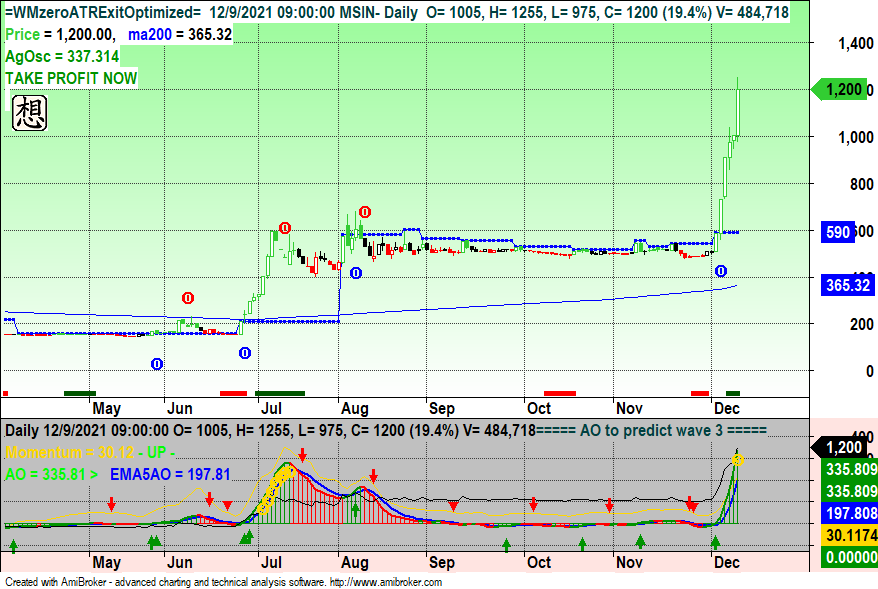Click the "ma200" legend label
Screen dimensions: 878x589
coord(150,35)
